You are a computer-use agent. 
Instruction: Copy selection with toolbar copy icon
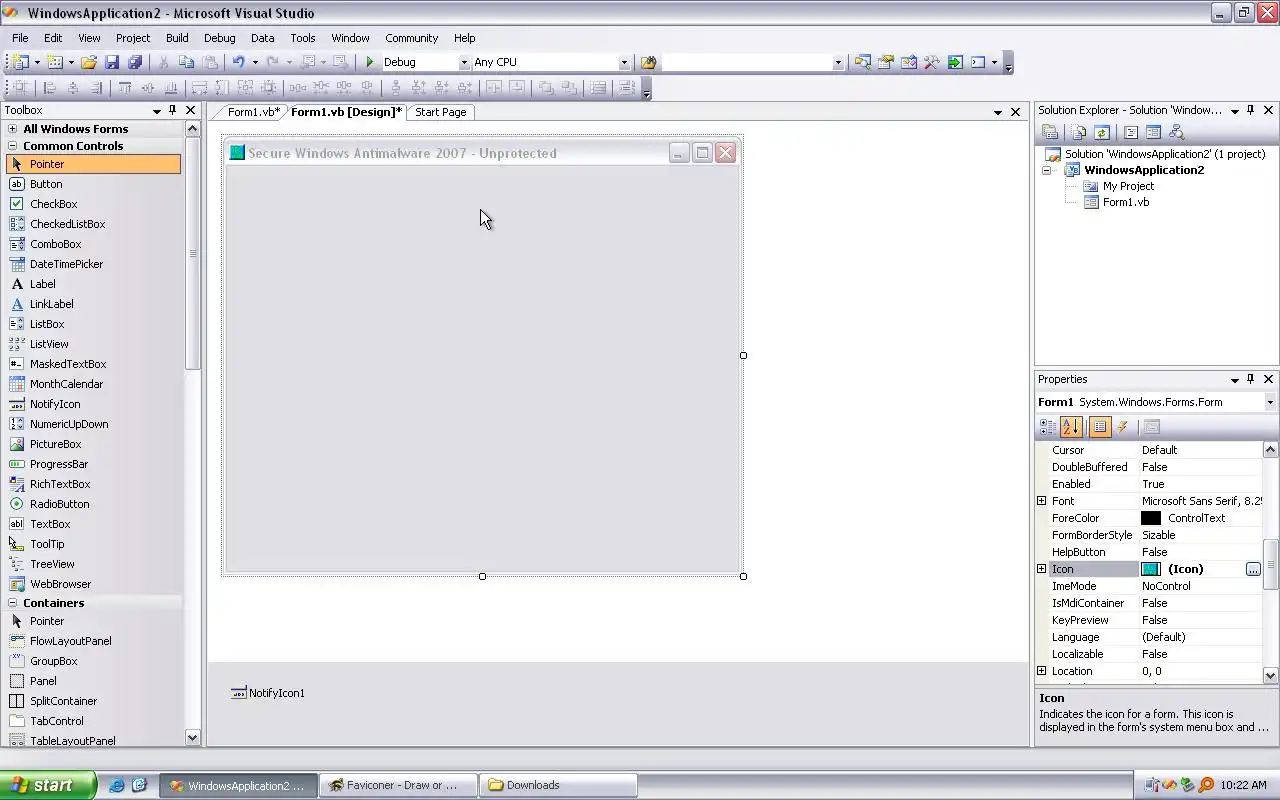pyautogui.click(x=186, y=62)
